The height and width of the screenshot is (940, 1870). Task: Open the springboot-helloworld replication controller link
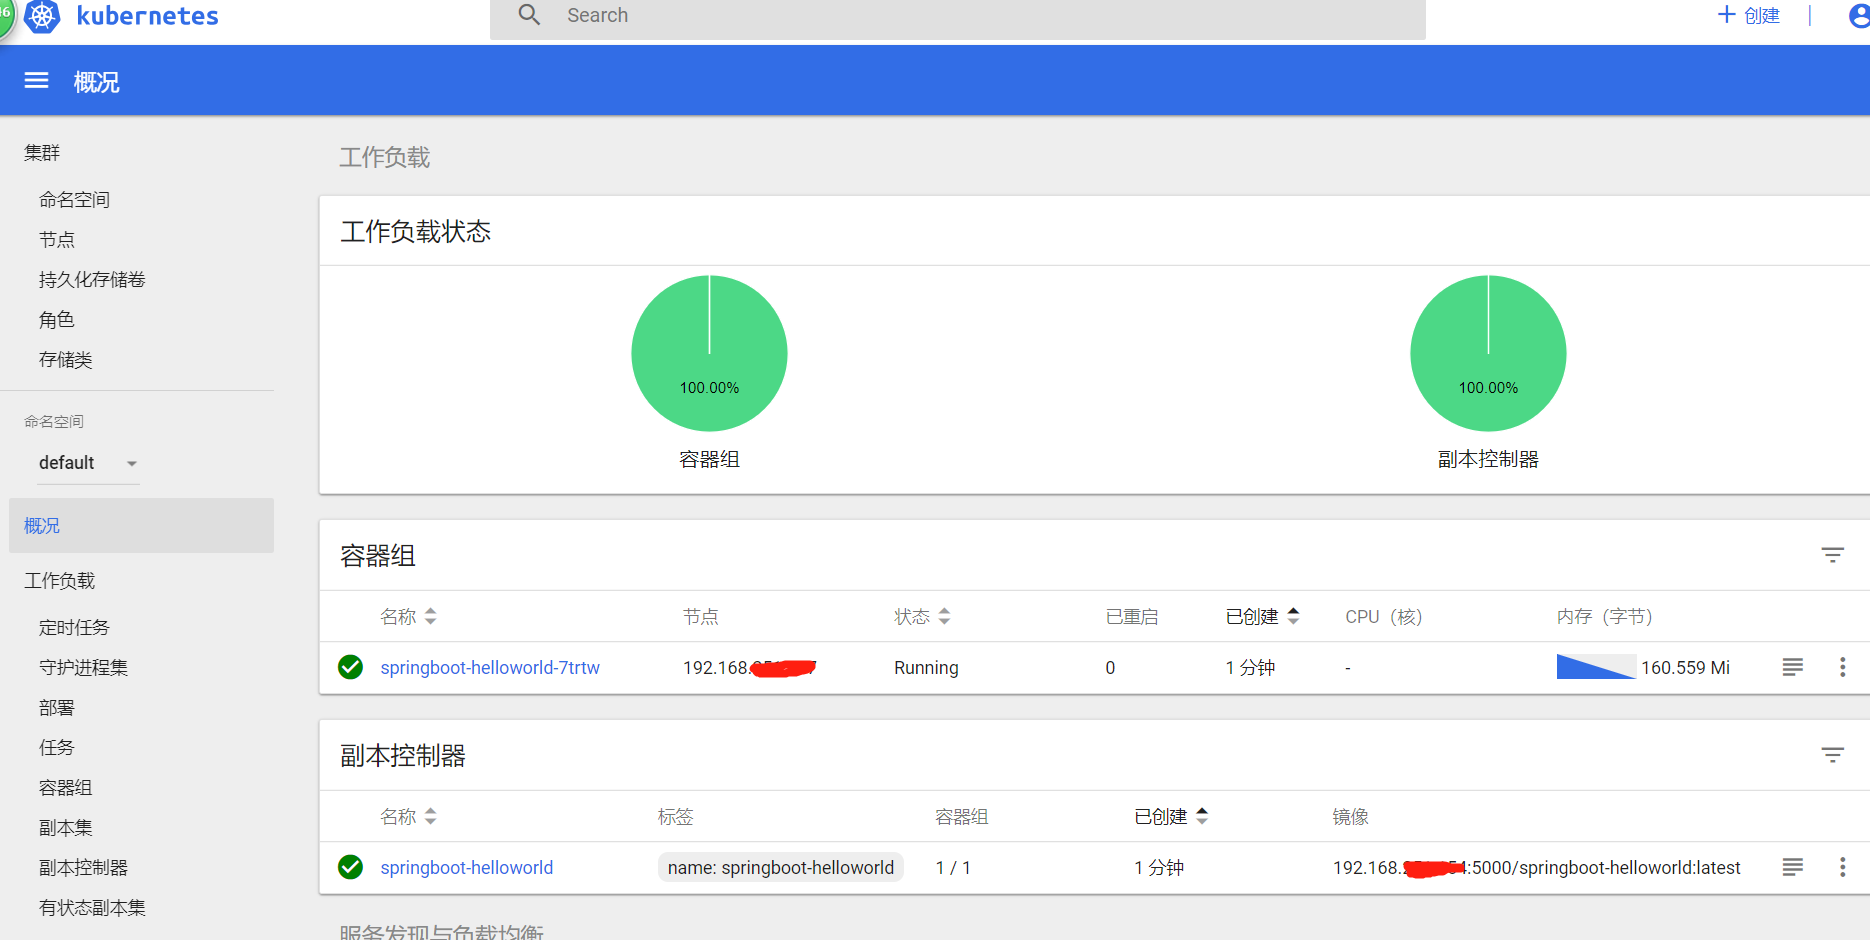(x=467, y=867)
